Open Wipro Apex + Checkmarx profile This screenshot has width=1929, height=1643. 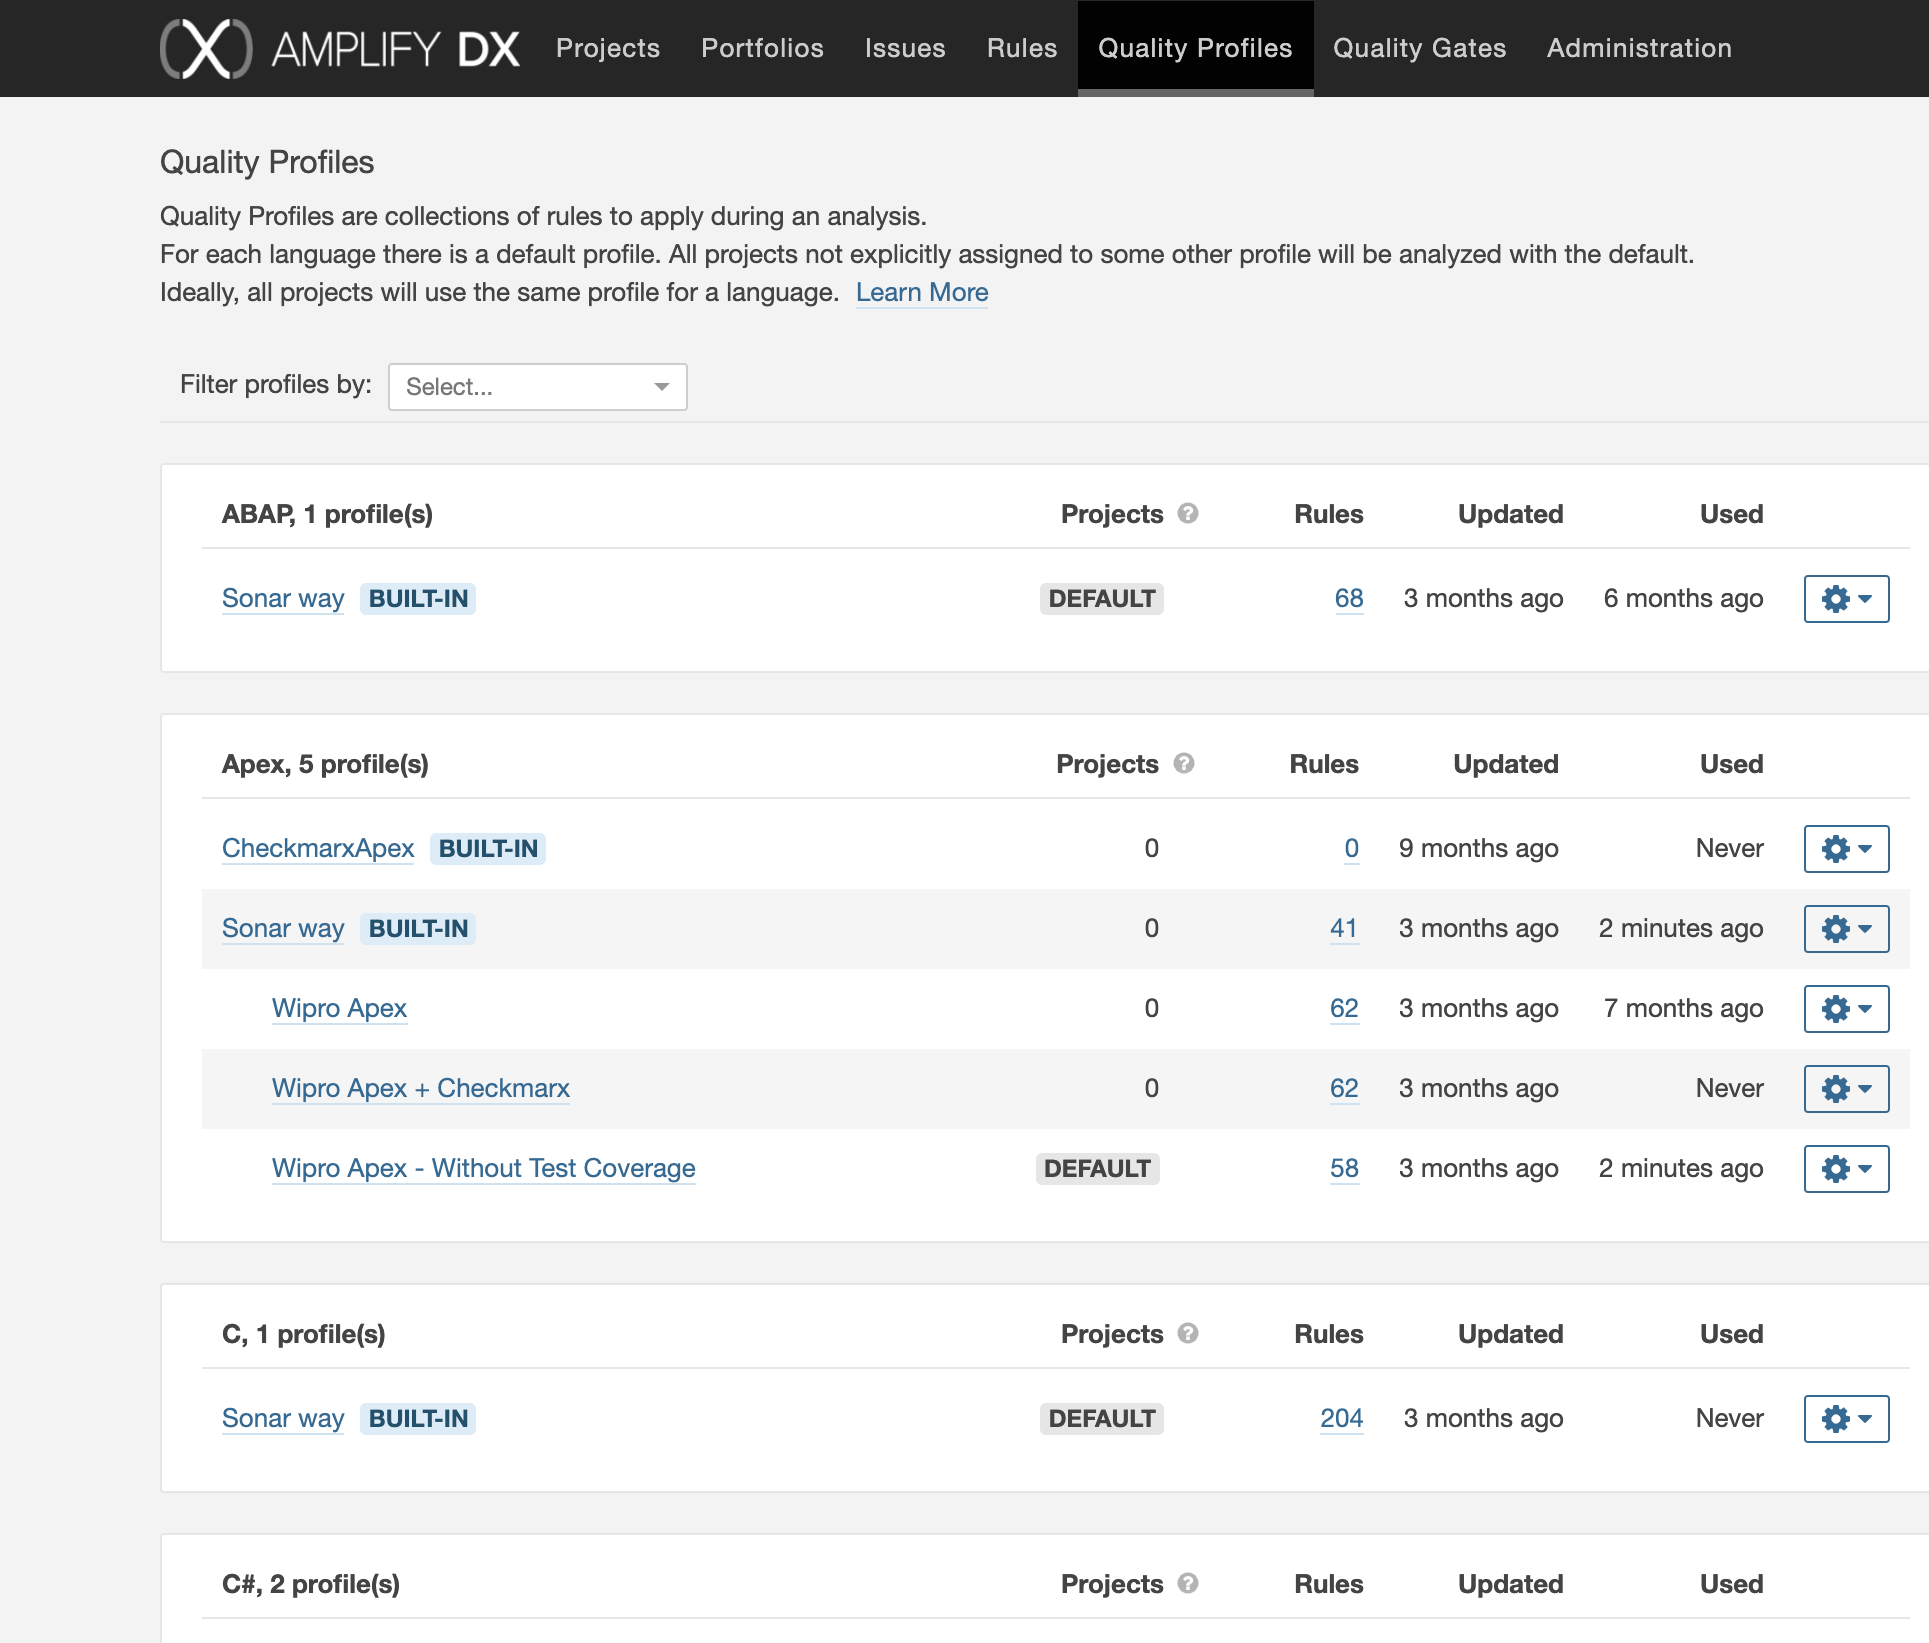point(421,1088)
